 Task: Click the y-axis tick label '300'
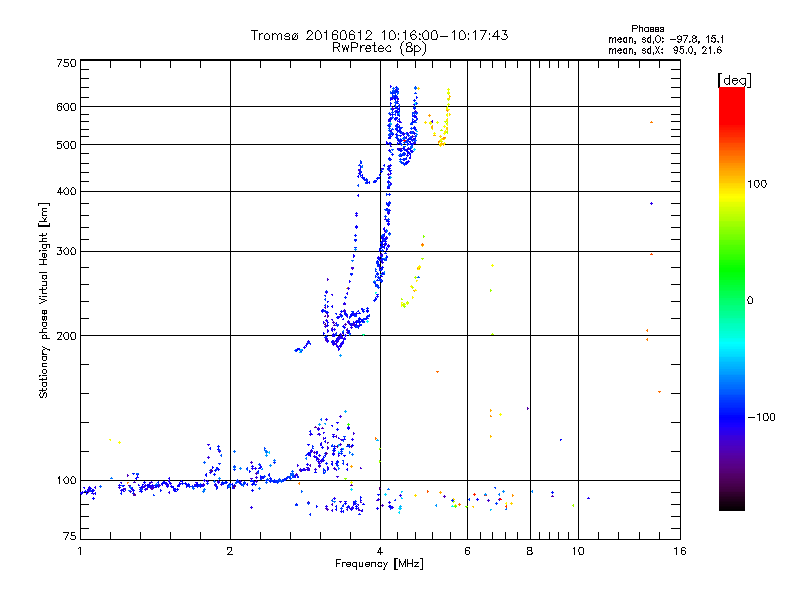coord(66,252)
